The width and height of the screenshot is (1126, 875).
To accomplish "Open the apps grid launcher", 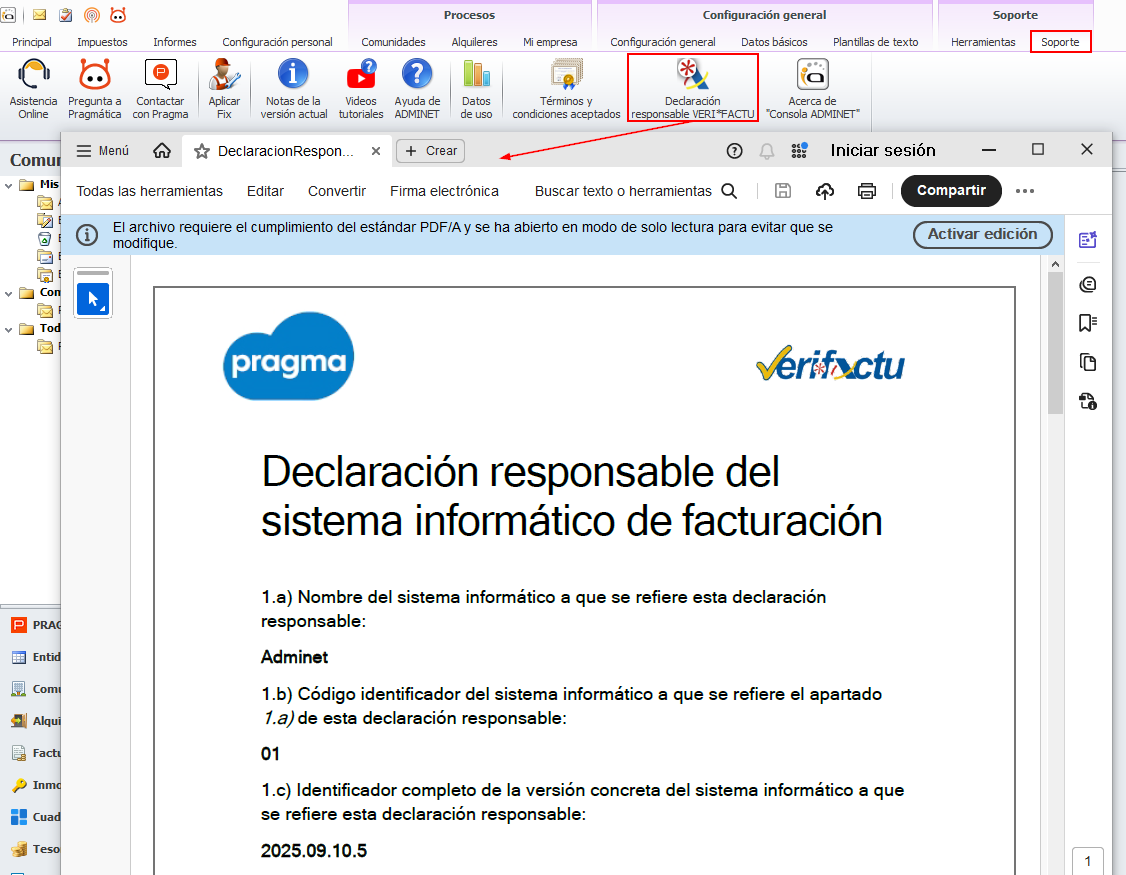I will click(x=799, y=151).
